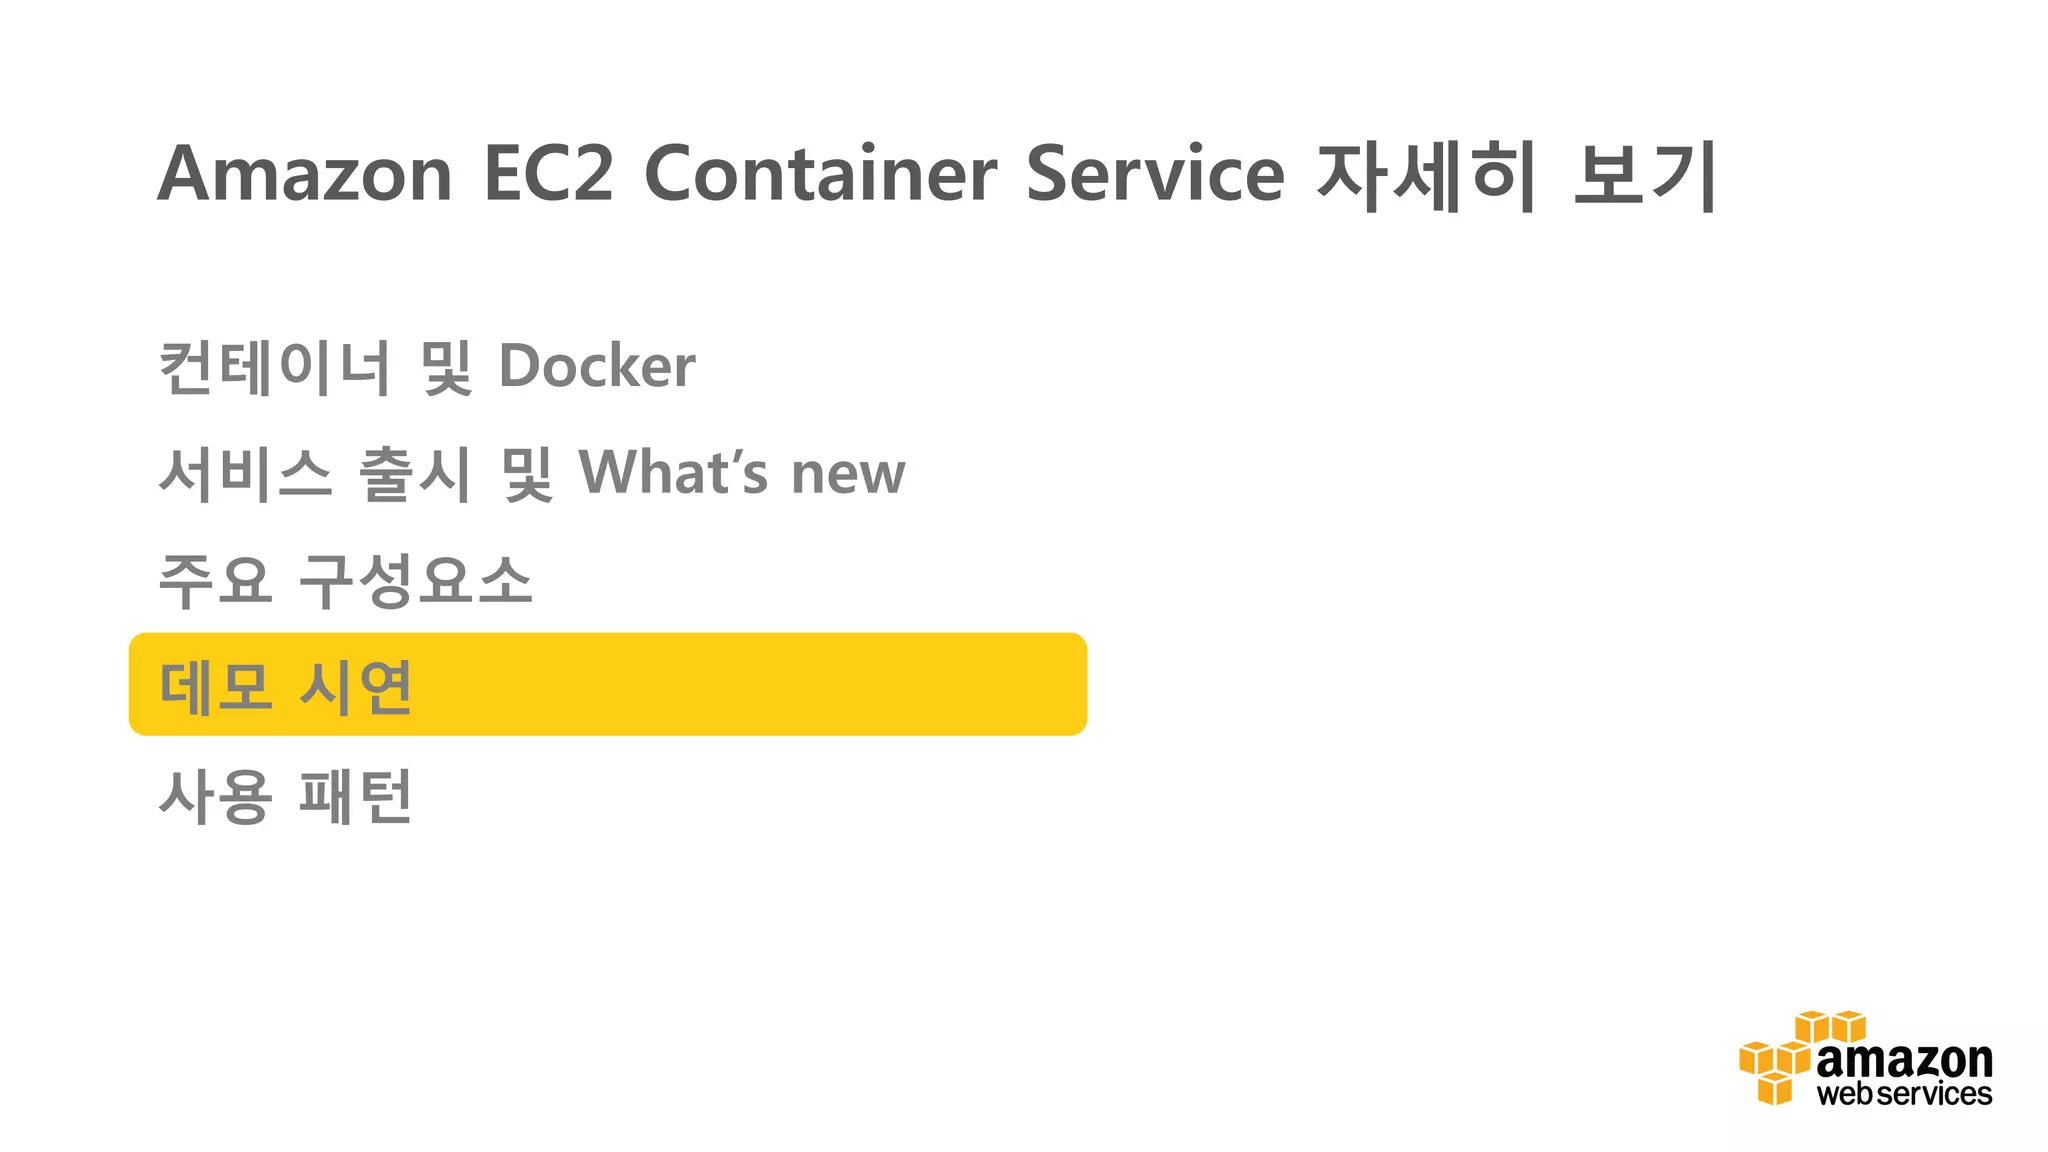This screenshot has width=2048, height=1152.
Task: Click the word 'Amazon' in the title
Action: 305,173
